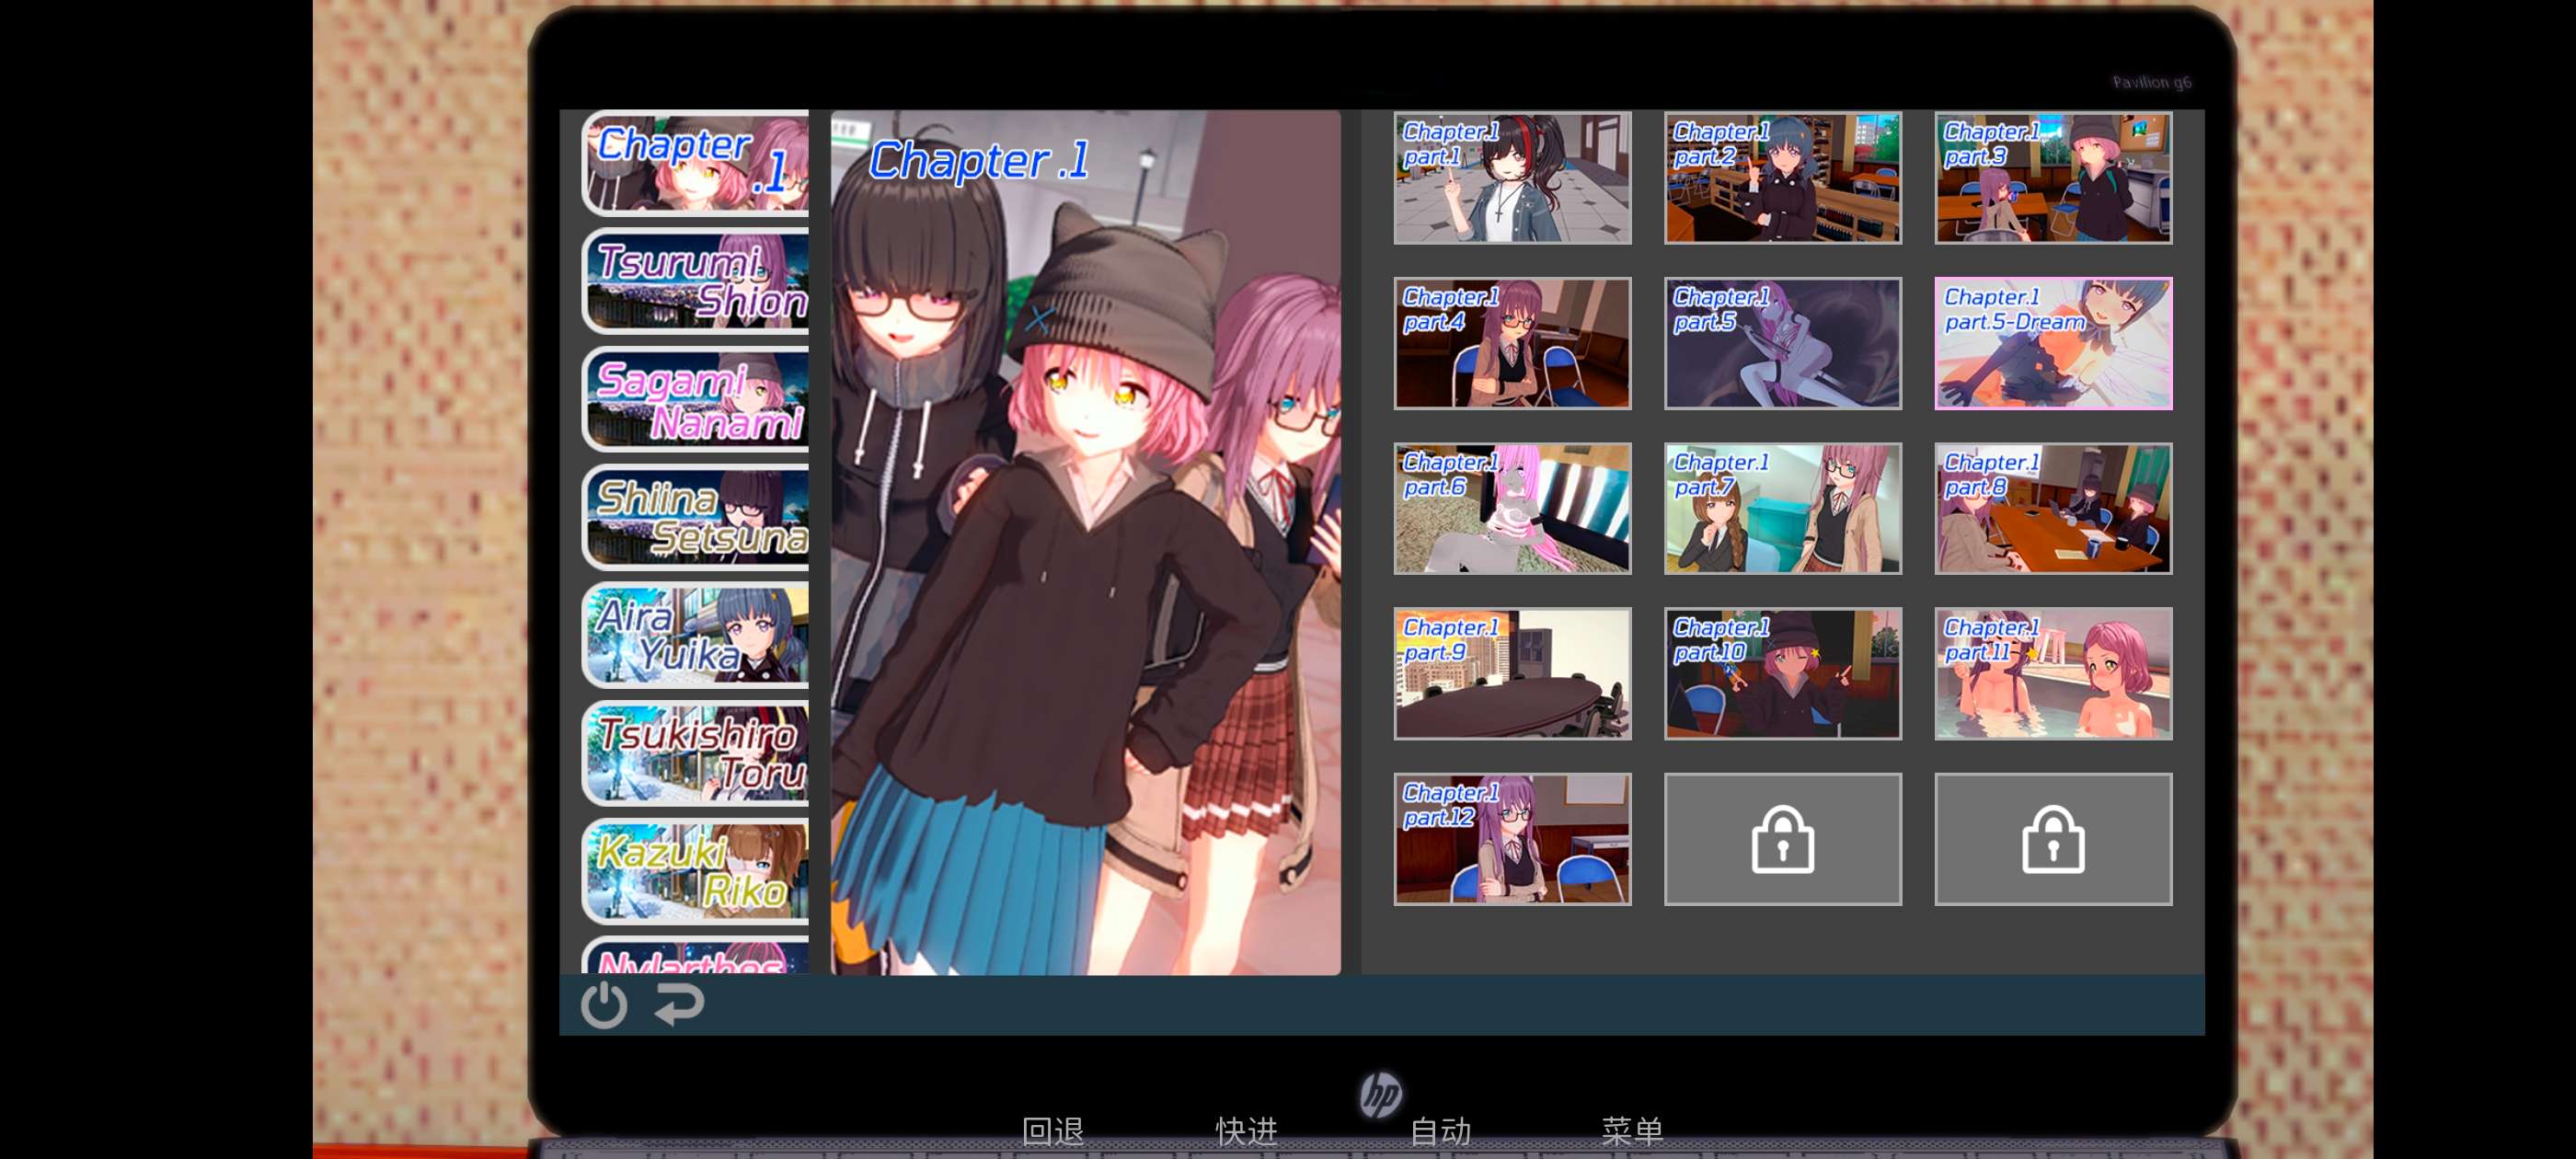The height and width of the screenshot is (1159, 2576).
Task: Click the second locked scene padlock
Action: 2052,839
